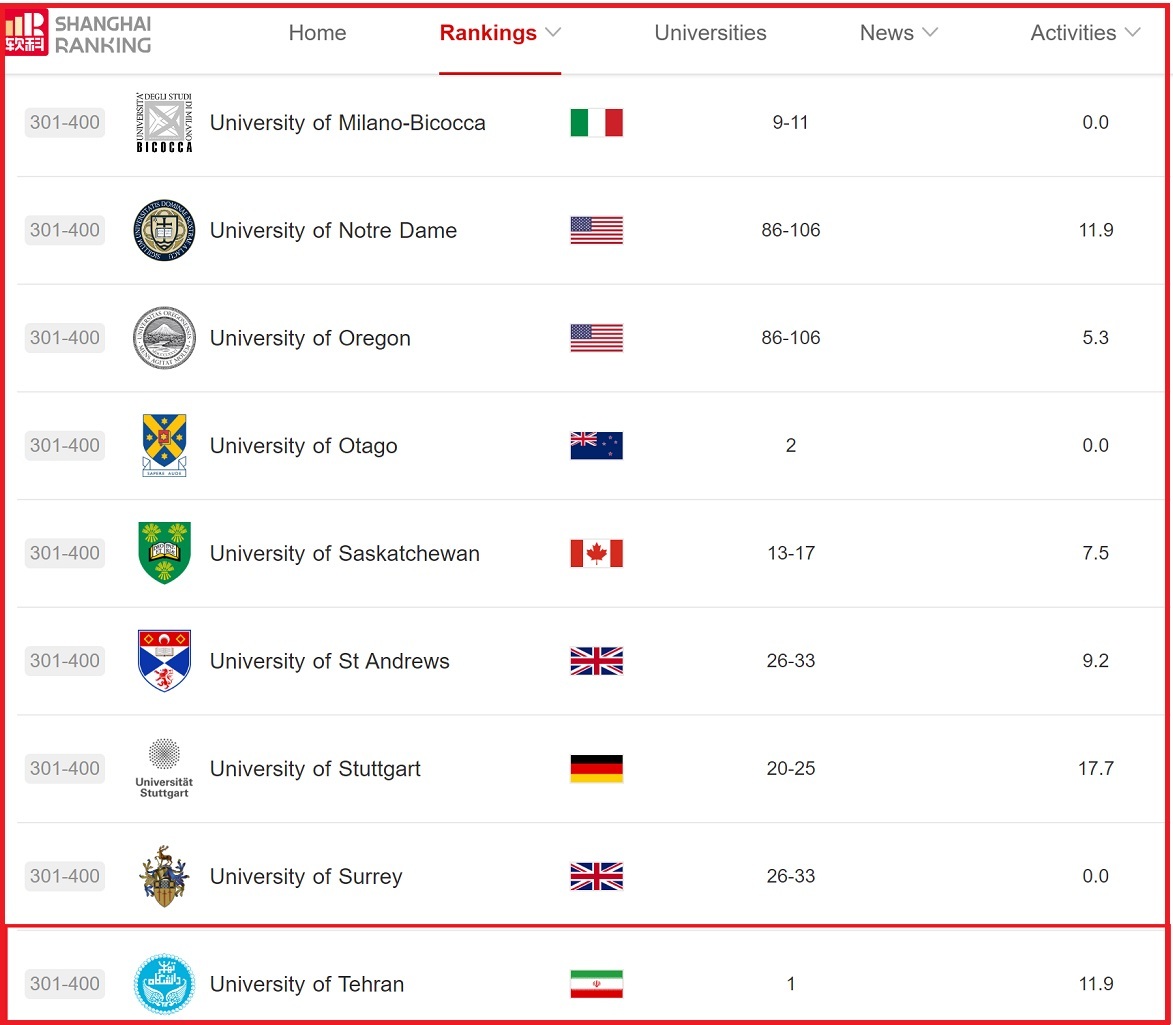The height and width of the screenshot is (1025, 1173).
Task: Open the Activities dropdown menu
Action: click(x=1085, y=33)
